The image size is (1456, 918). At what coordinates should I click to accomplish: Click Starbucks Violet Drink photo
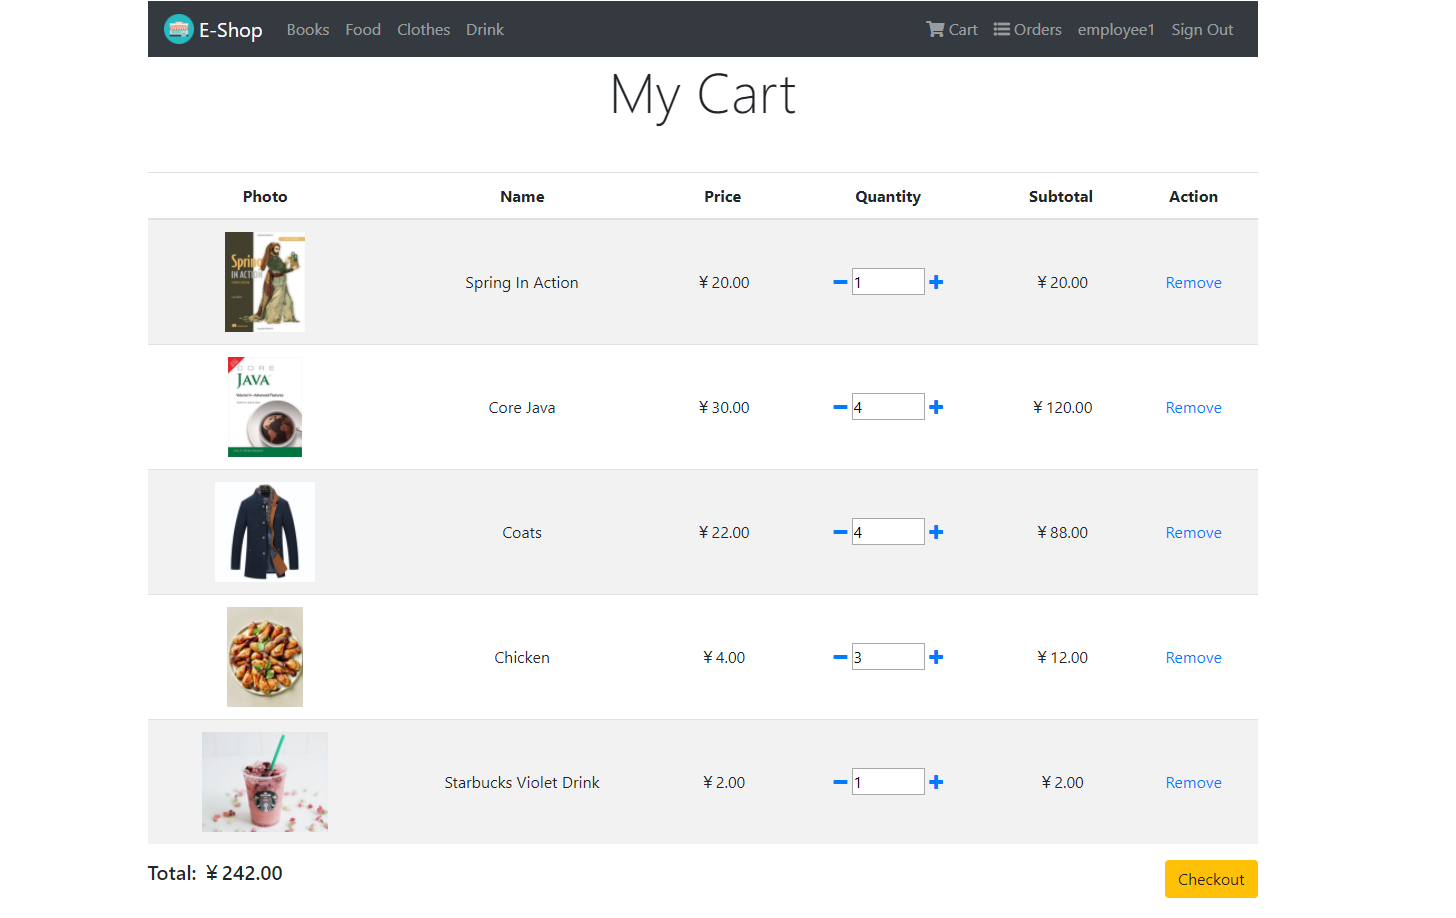pyautogui.click(x=265, y=782)
